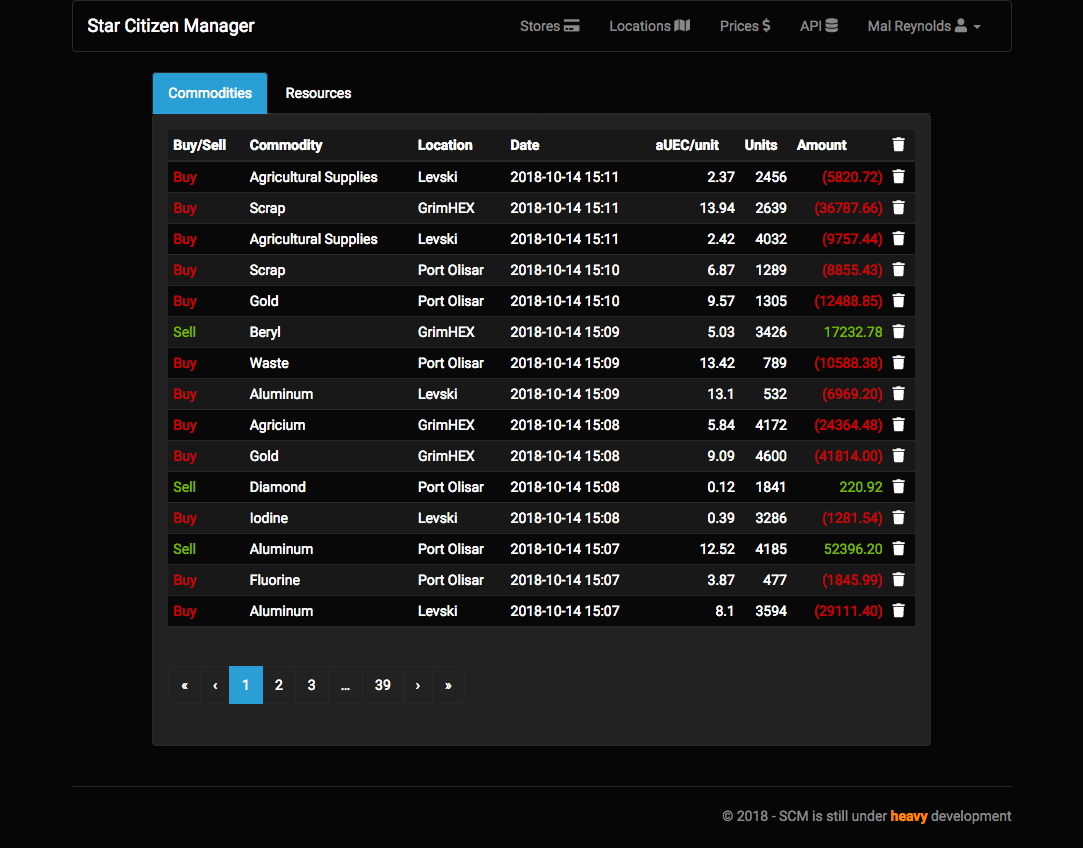
Task: Delete the Scrap Port Olisar transaction
Action: pos(898,269)
